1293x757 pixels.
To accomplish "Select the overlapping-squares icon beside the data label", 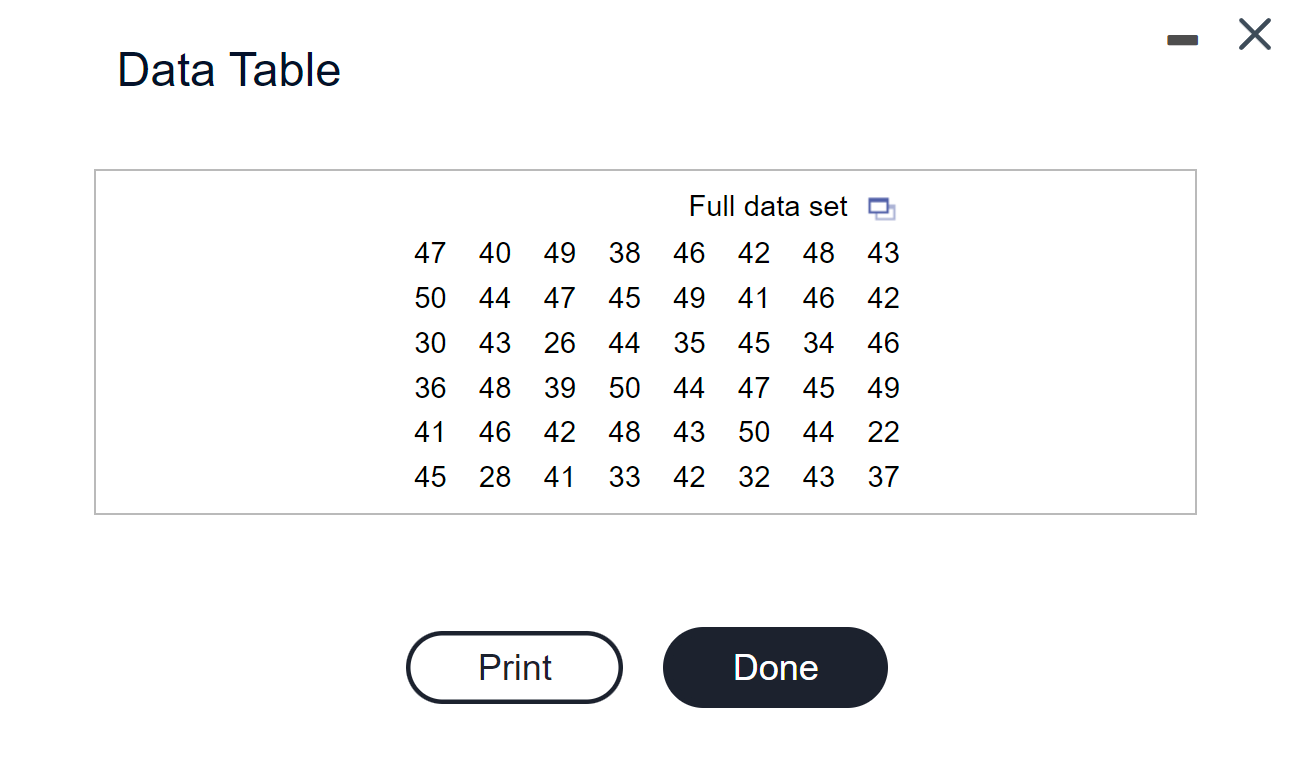I will [x=881, y=207].
